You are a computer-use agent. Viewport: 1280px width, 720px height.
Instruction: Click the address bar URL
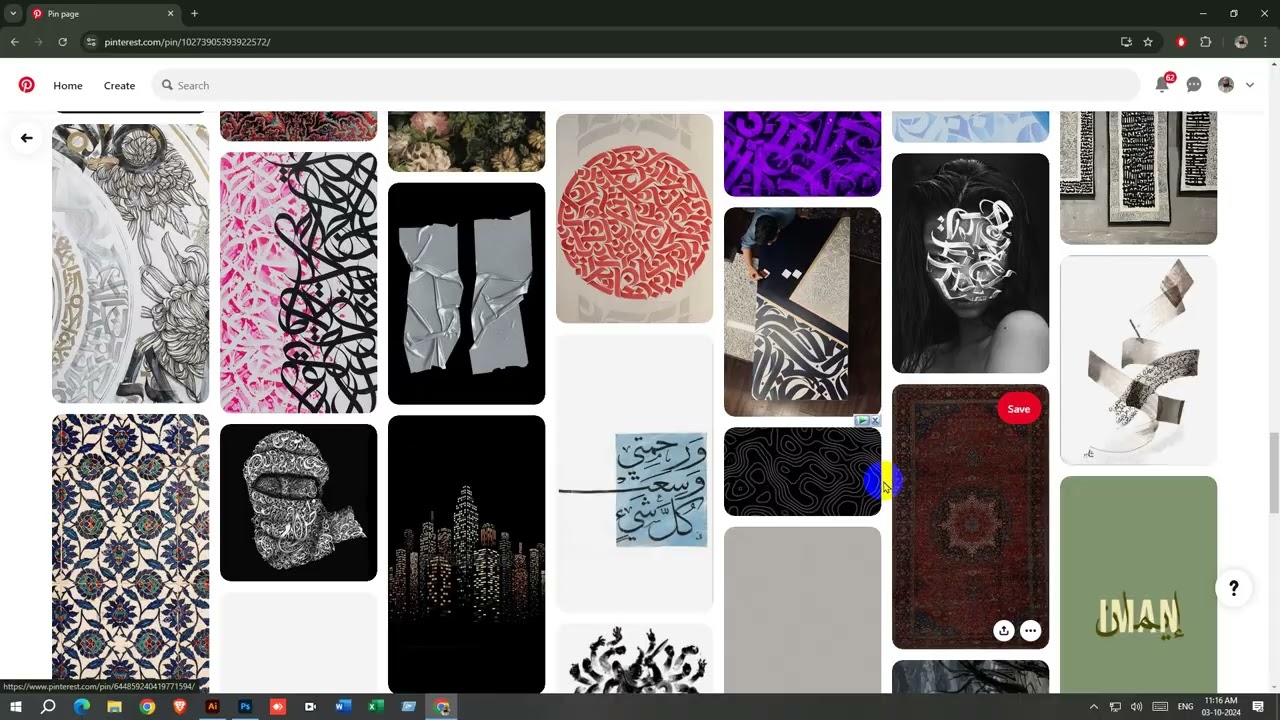[x=187, y=42]
